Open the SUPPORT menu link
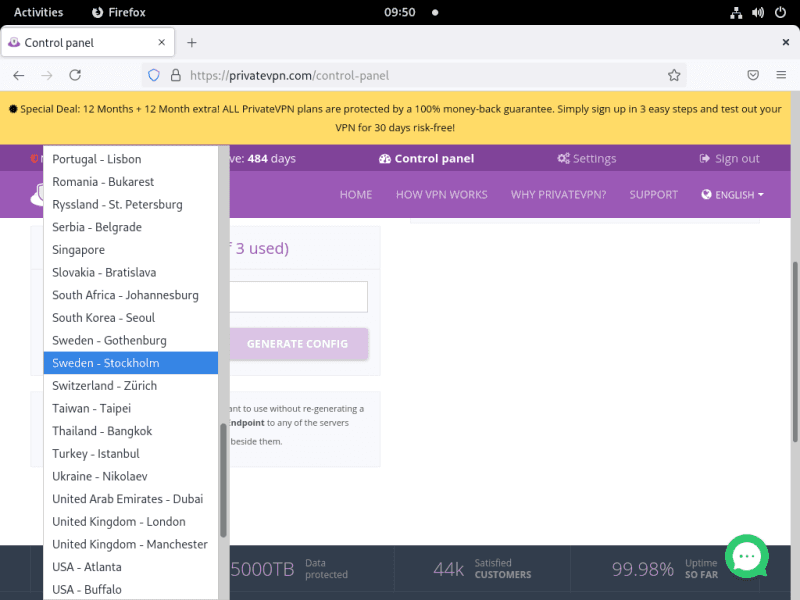Screen dimensions: 800x600 point(653,195)
